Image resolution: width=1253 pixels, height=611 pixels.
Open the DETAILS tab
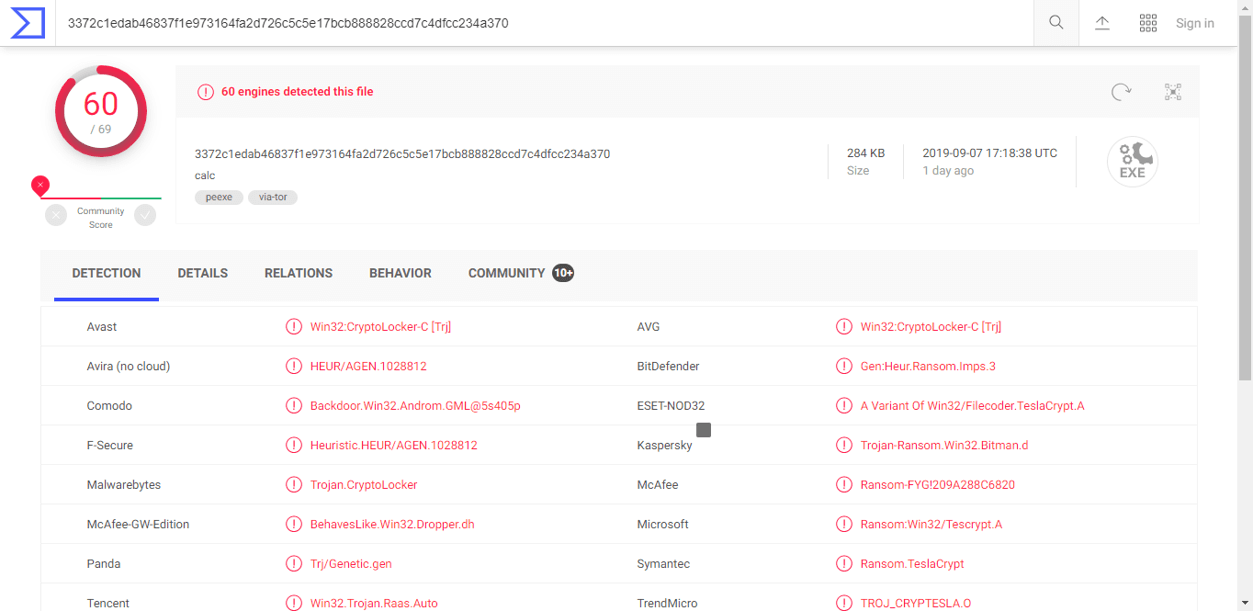pos(203,273)
